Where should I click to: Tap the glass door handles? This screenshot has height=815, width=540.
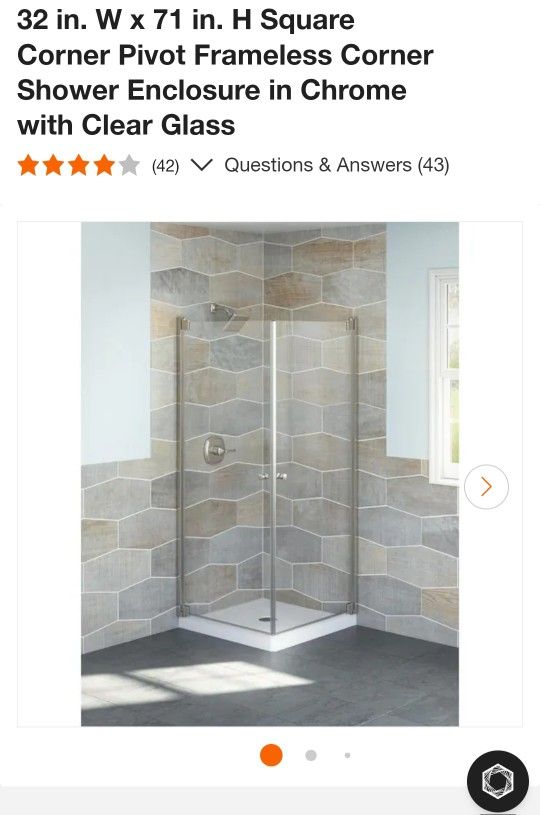tap(273, 476)
